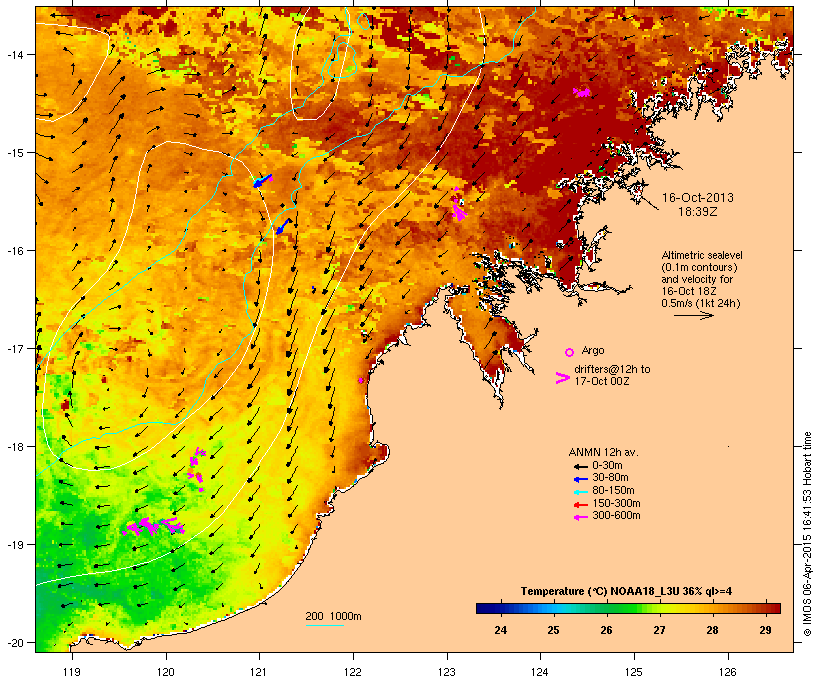The width and height of the screenshot is (820, 680).
Task: Click the latitude label -14
Action: pos(15,54)
